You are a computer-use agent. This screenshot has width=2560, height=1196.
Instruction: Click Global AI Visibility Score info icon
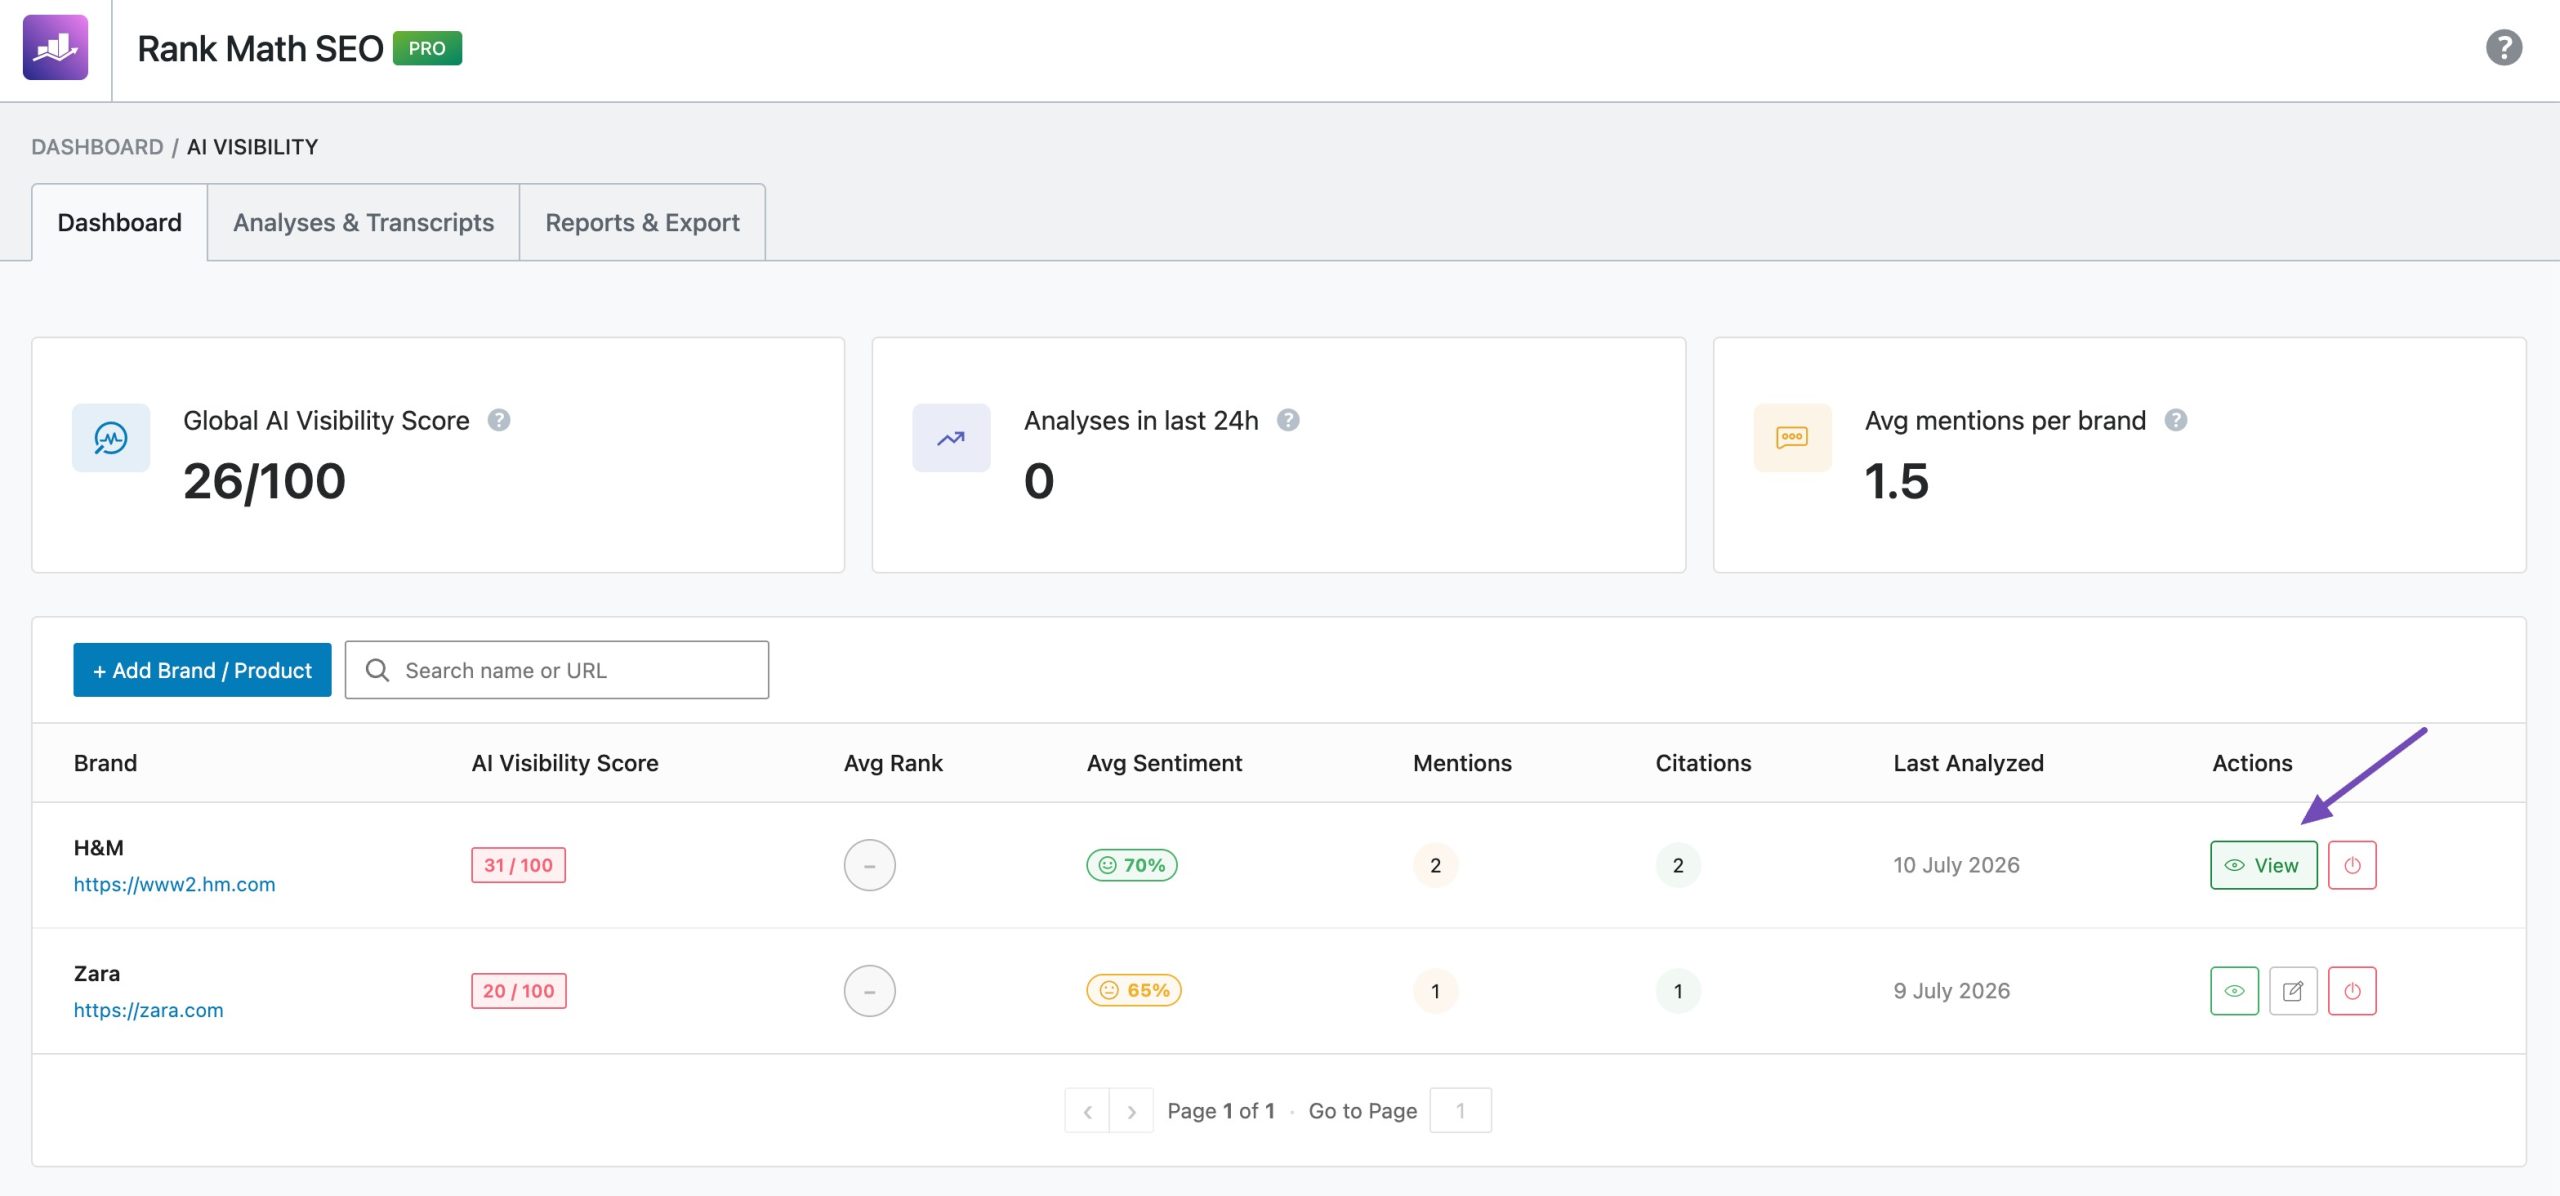coord(498,420)
